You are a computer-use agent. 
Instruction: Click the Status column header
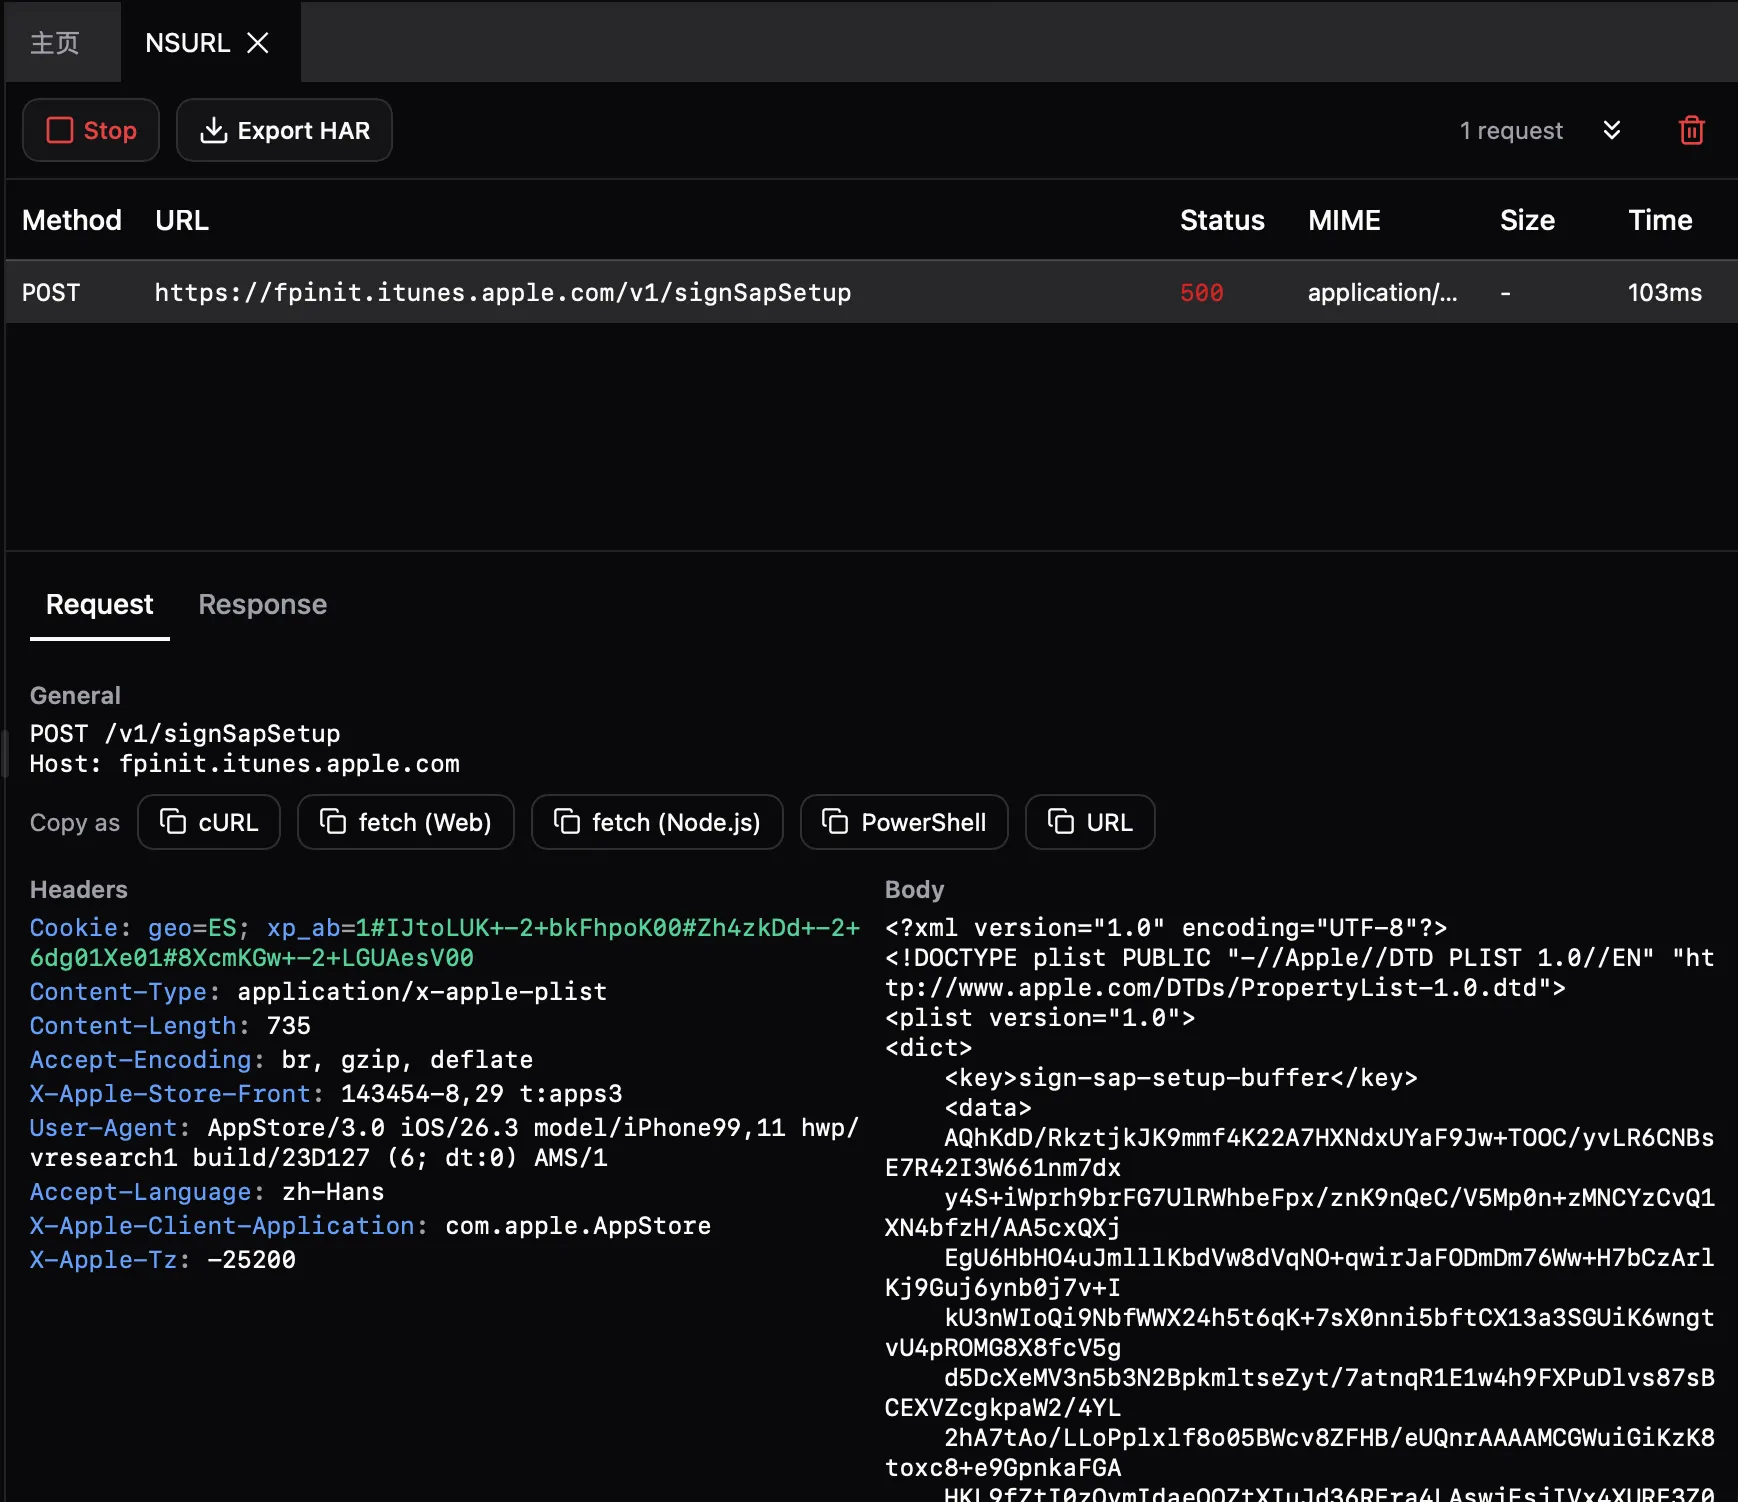click(1222, 220)
